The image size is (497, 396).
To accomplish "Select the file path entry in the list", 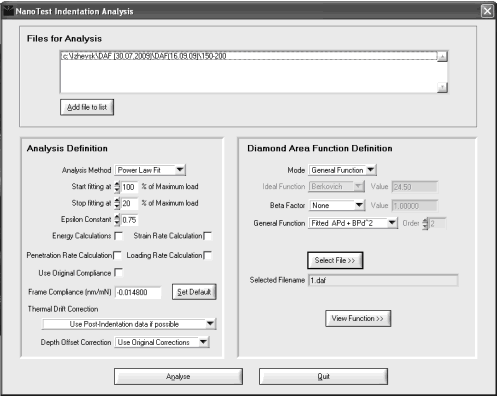I will [249, 56].
